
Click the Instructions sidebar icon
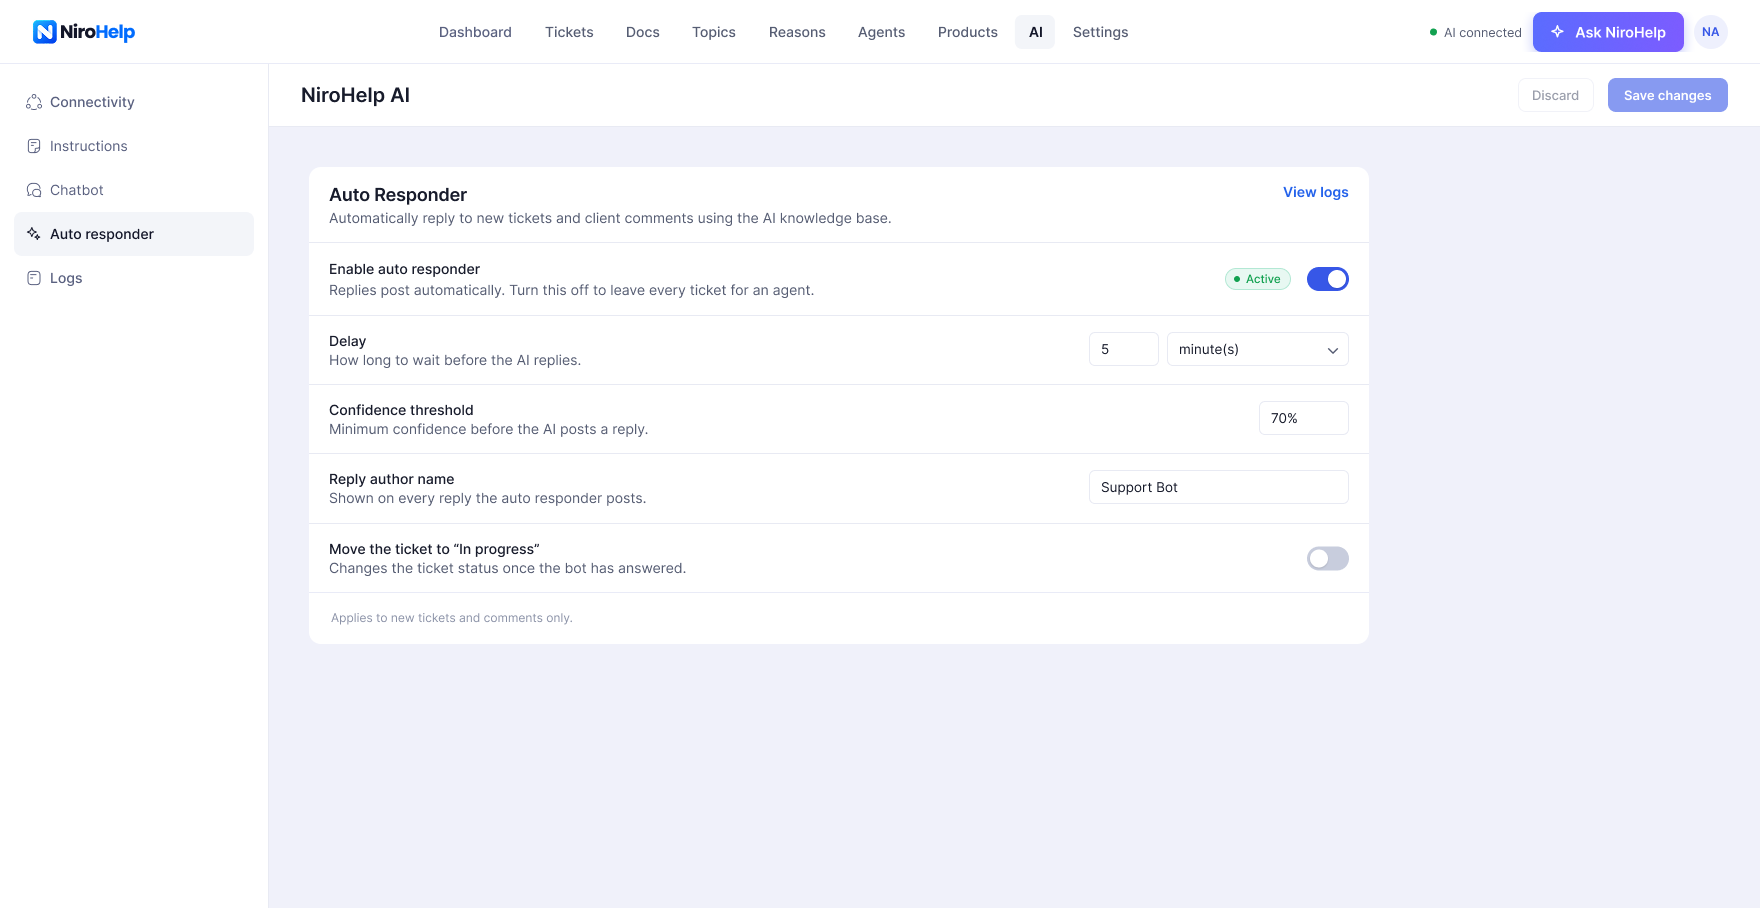click(x=34, y=146)
